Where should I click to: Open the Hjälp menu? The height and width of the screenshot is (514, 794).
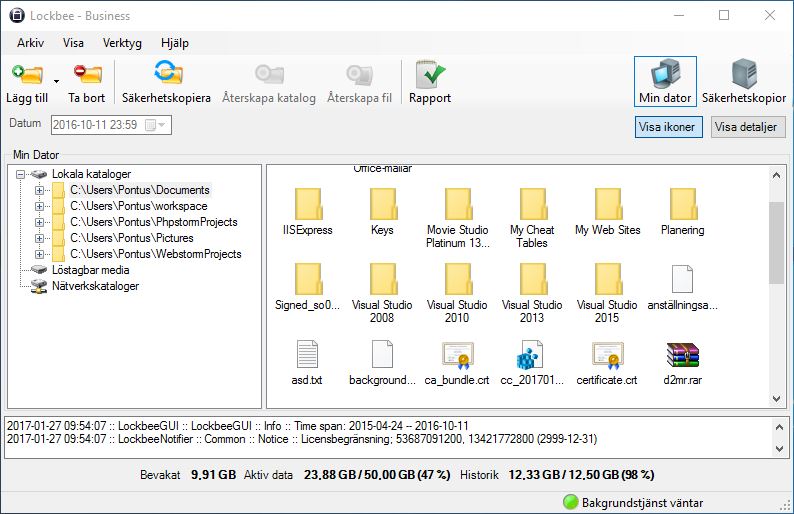coord(175,43)
